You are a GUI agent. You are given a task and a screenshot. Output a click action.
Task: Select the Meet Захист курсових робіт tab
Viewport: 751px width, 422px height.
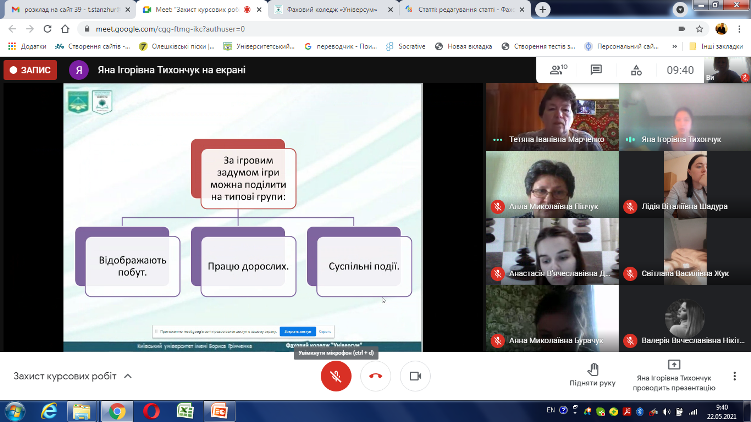pos(200,10)
